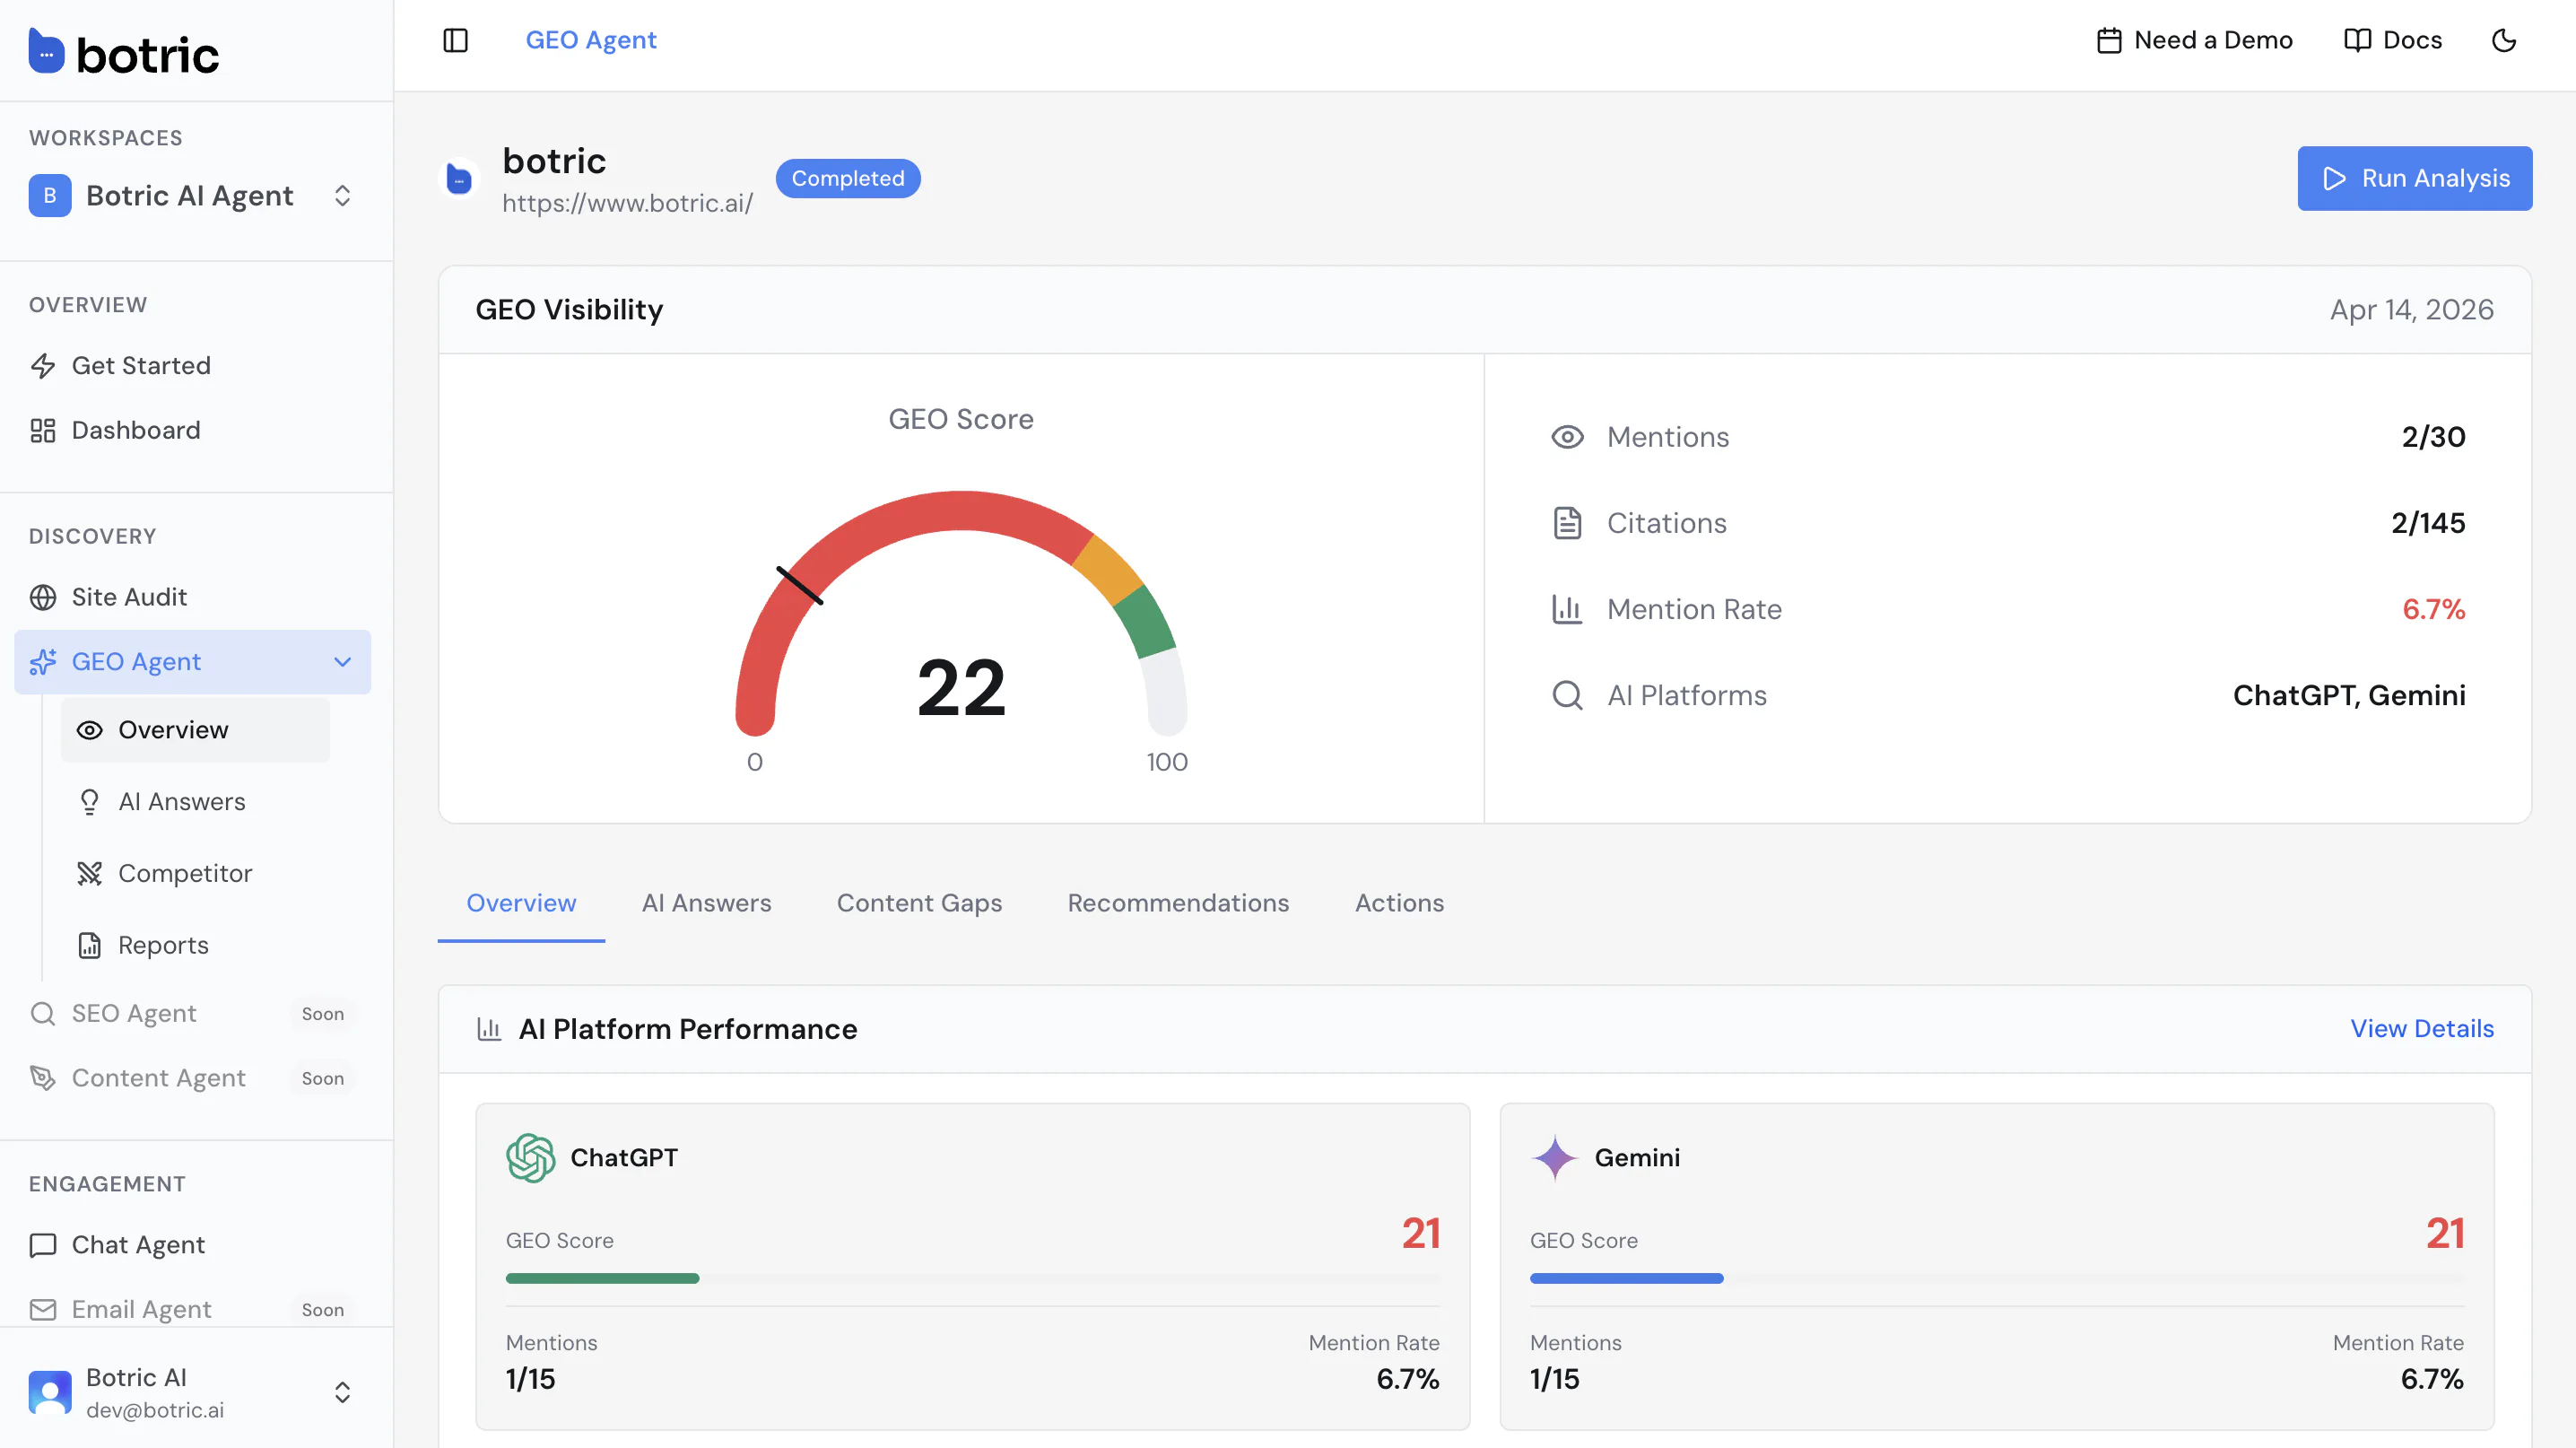Click ChatGPT GEO Score green progress bar
The width and height of the screenshot is (2576, 1448).
tap(602, 1278)
